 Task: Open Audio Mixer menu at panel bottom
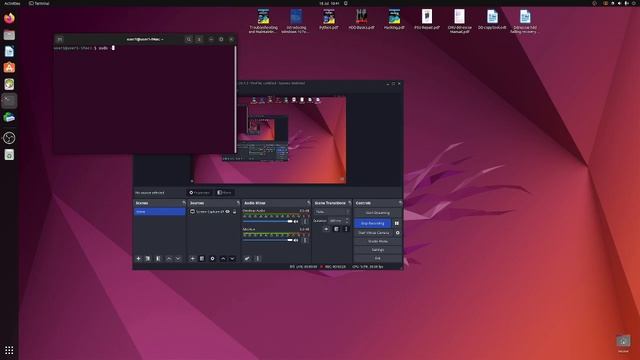click(x=258, y=259)
